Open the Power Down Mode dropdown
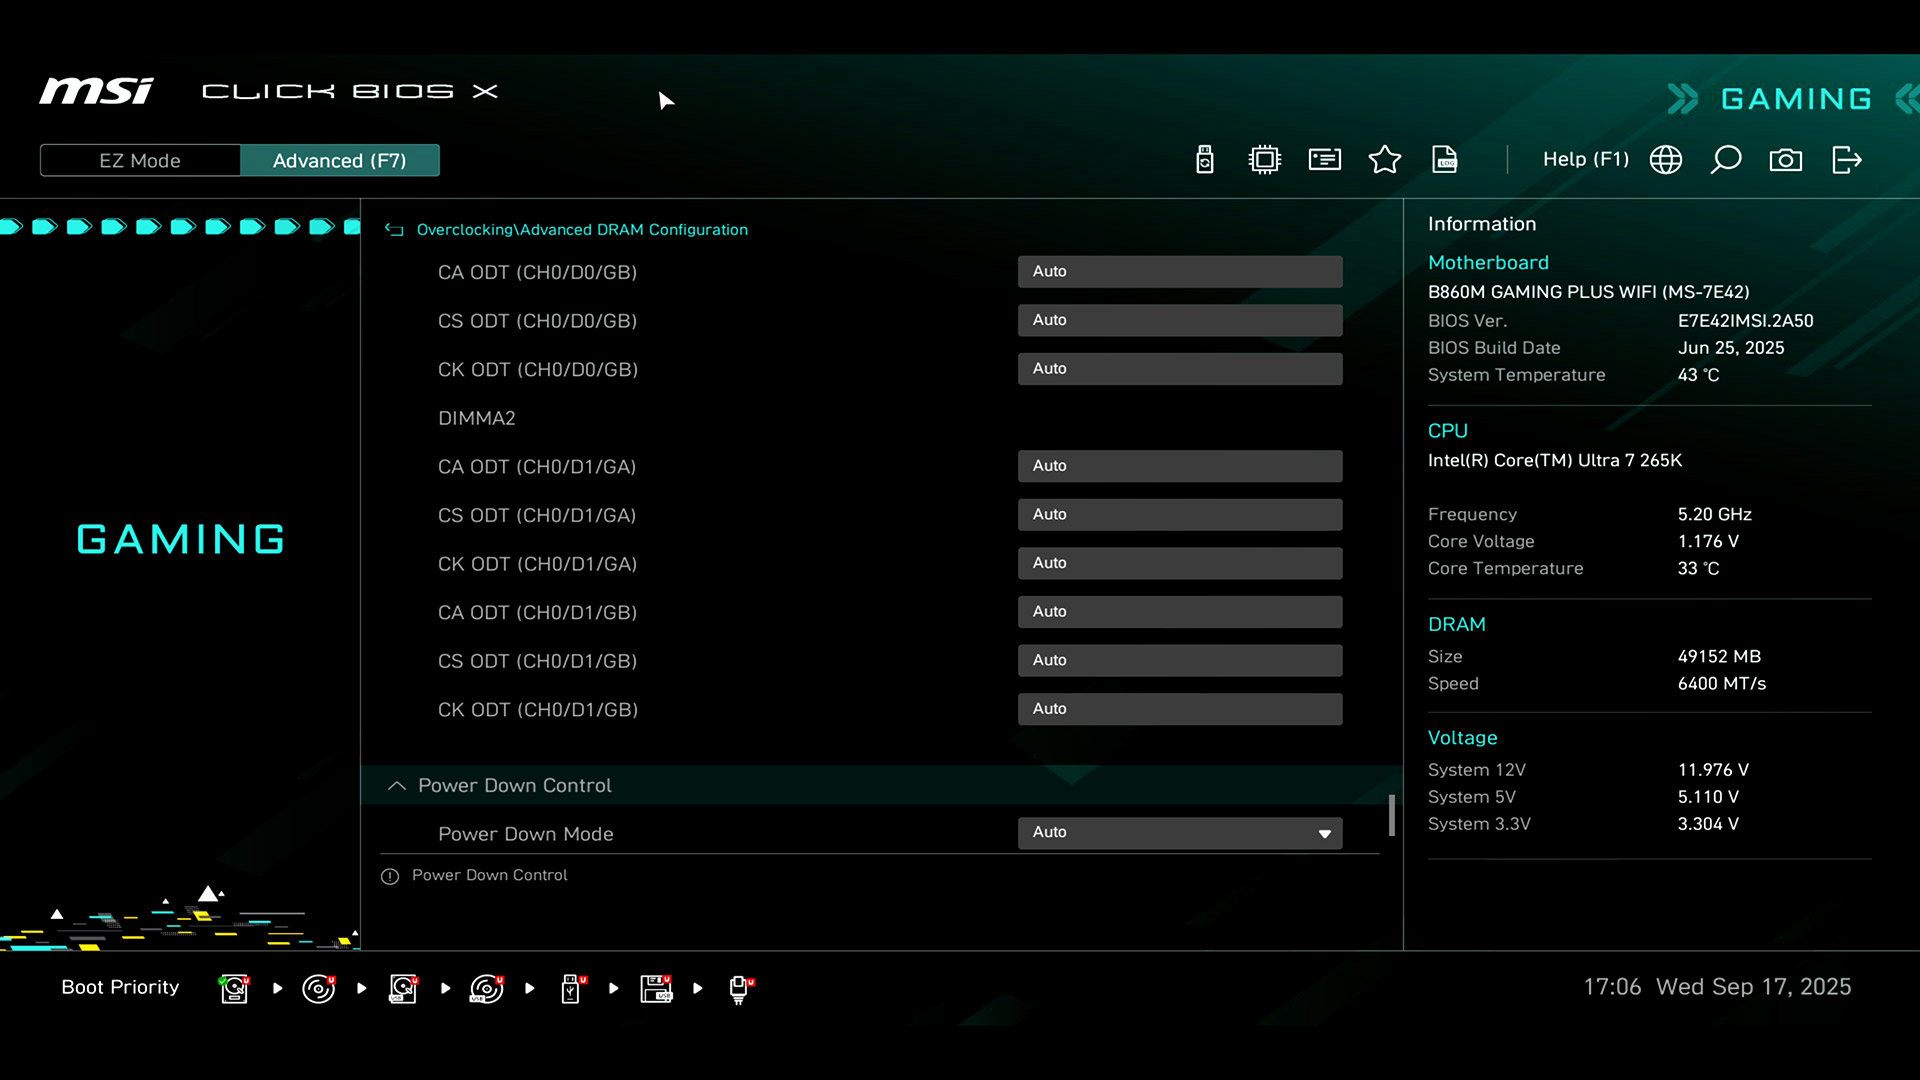 click(x=1180, y=833)
